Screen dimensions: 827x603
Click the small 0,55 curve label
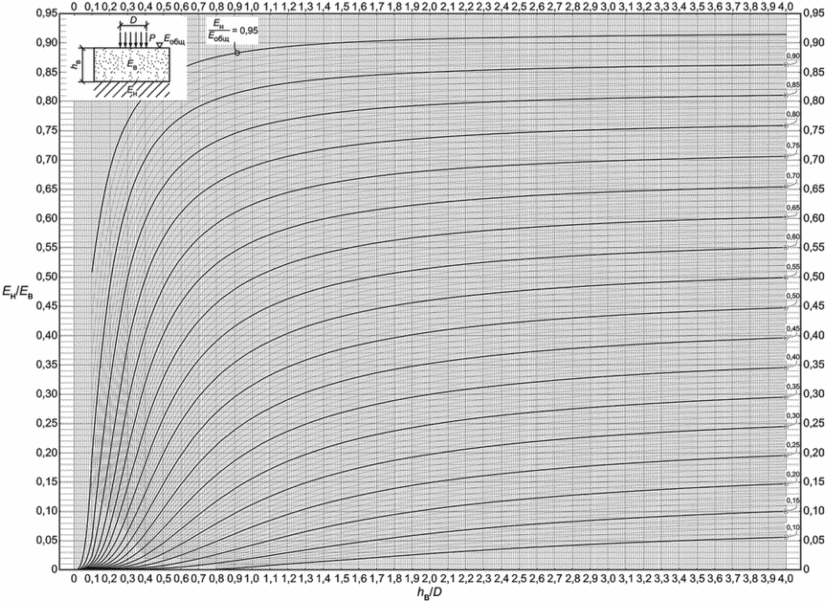(x=793, y=267)
